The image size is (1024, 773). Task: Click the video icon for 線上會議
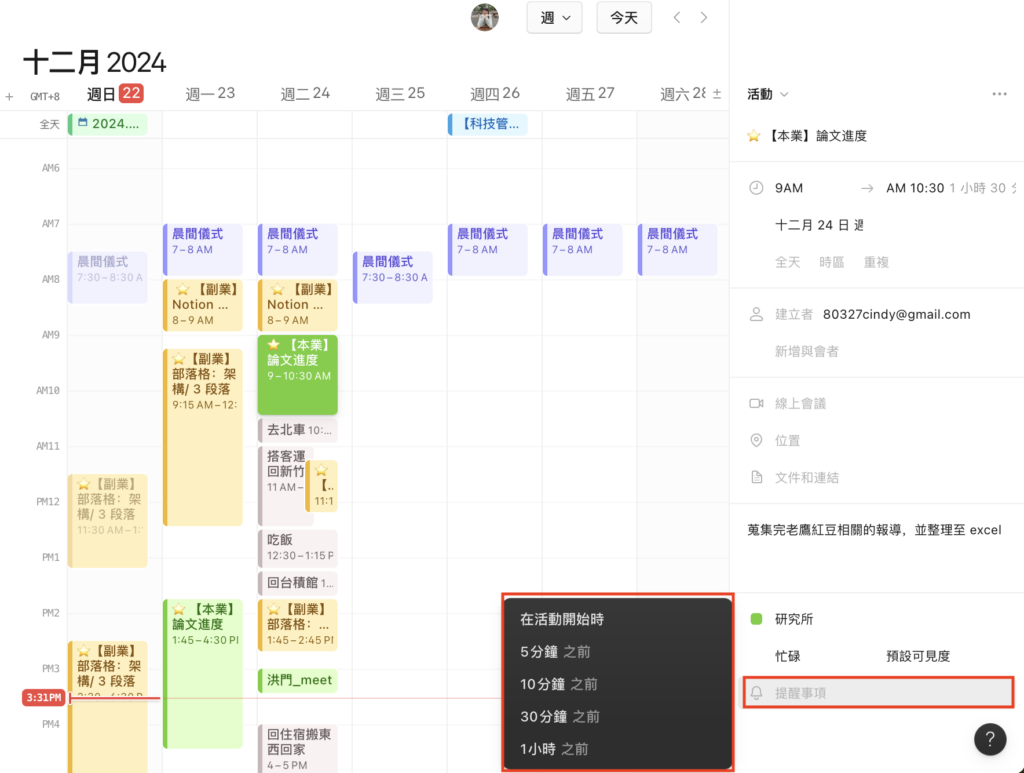(757, 403)
